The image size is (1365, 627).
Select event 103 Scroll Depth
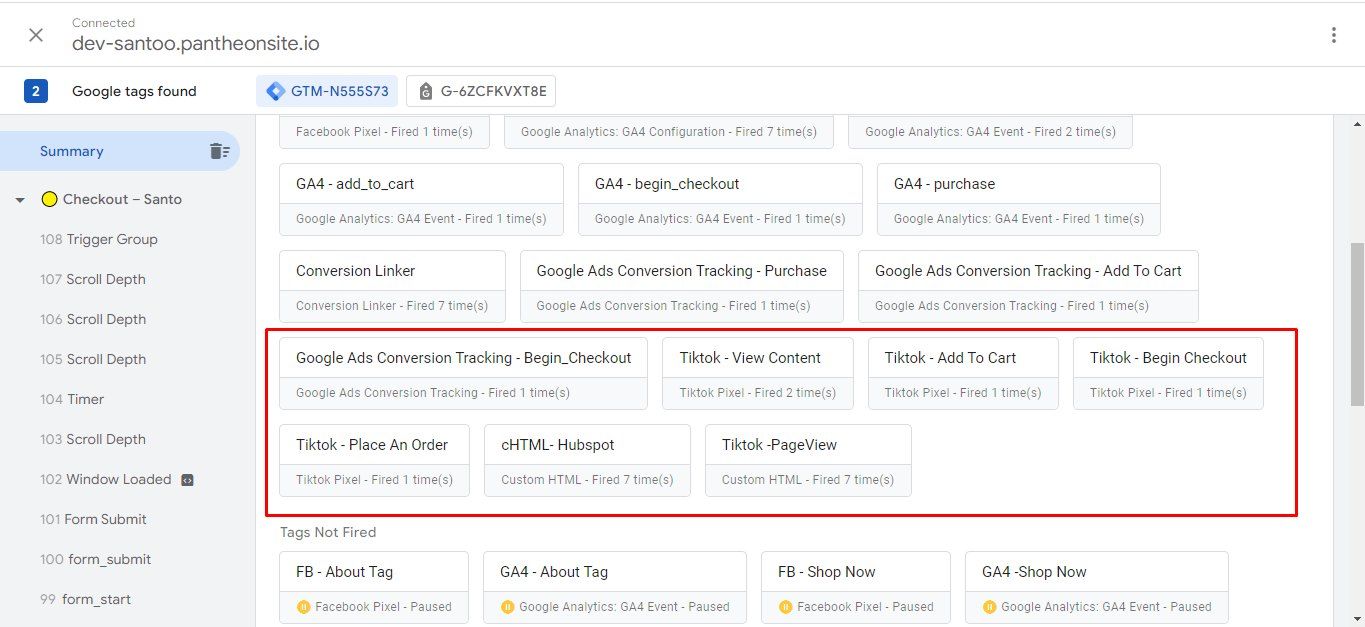coord(93,439)
